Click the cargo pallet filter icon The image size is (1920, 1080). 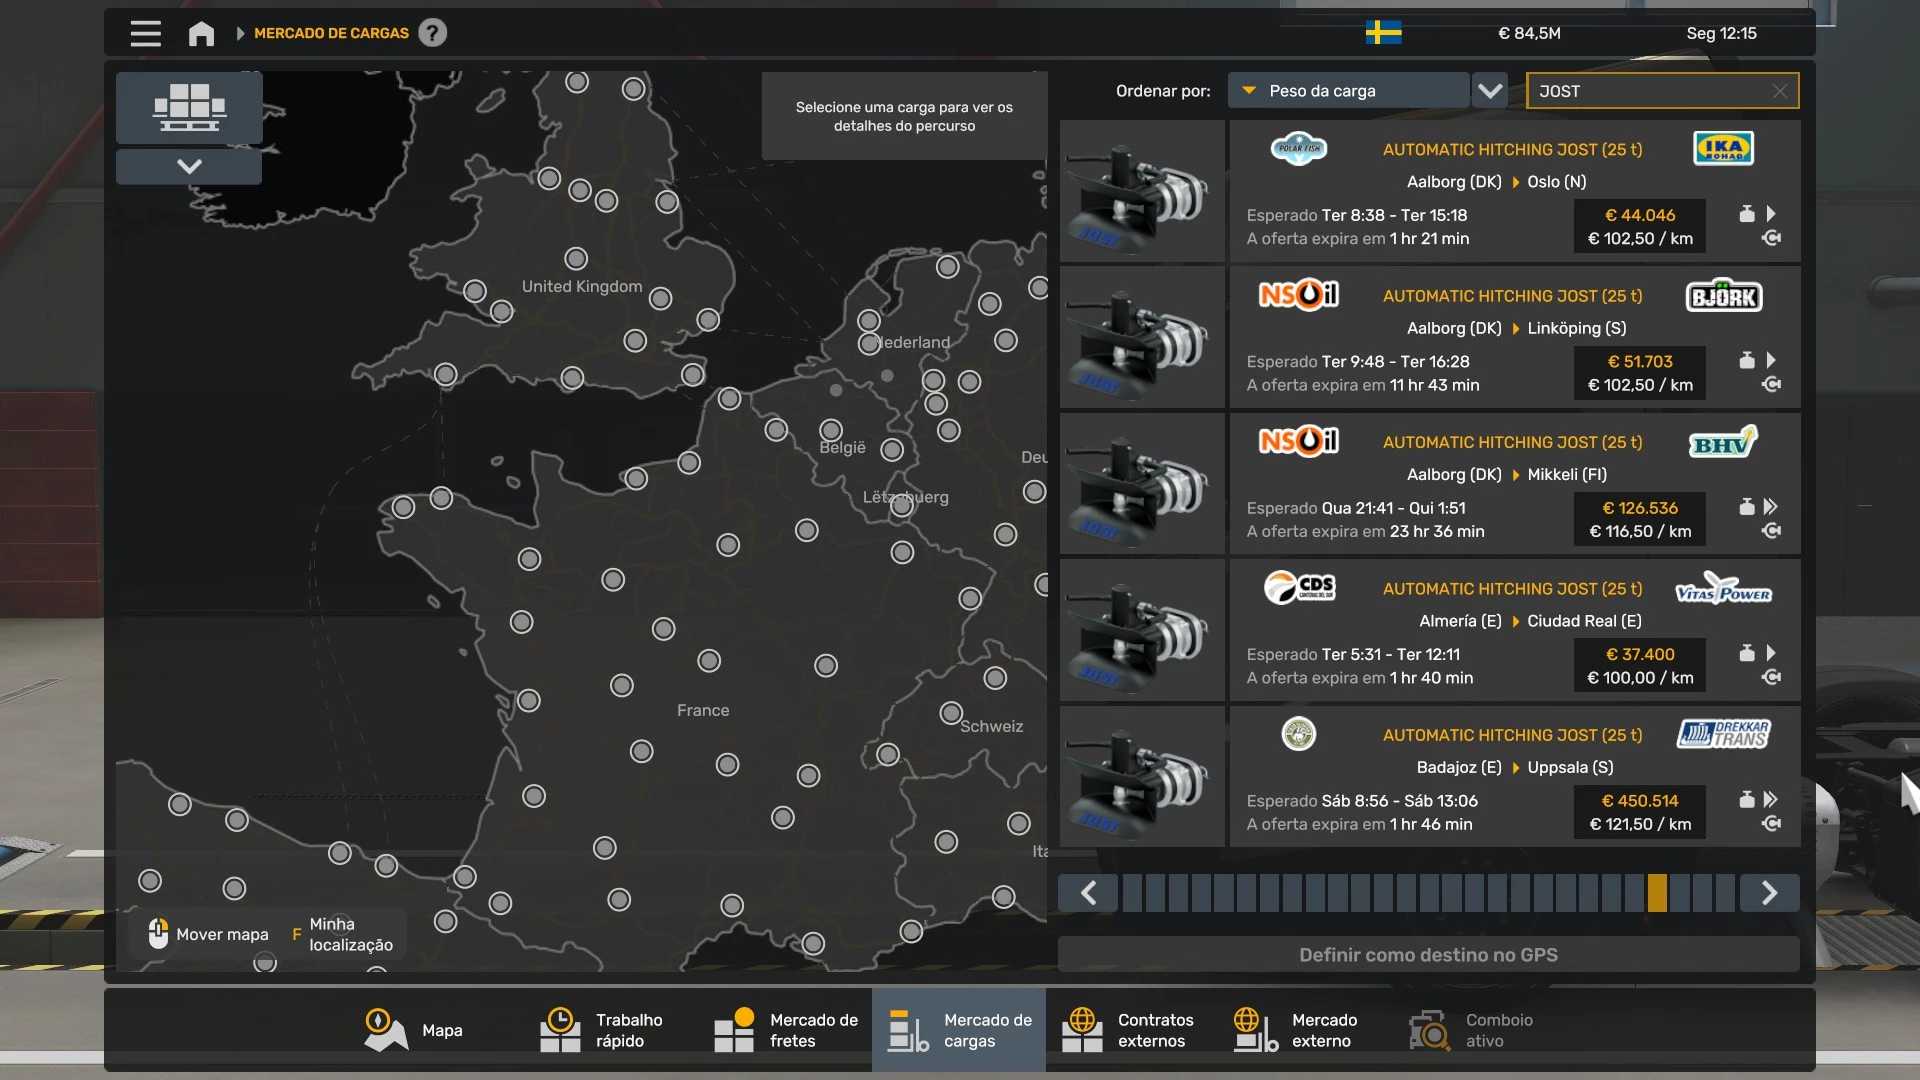(189, 107)
